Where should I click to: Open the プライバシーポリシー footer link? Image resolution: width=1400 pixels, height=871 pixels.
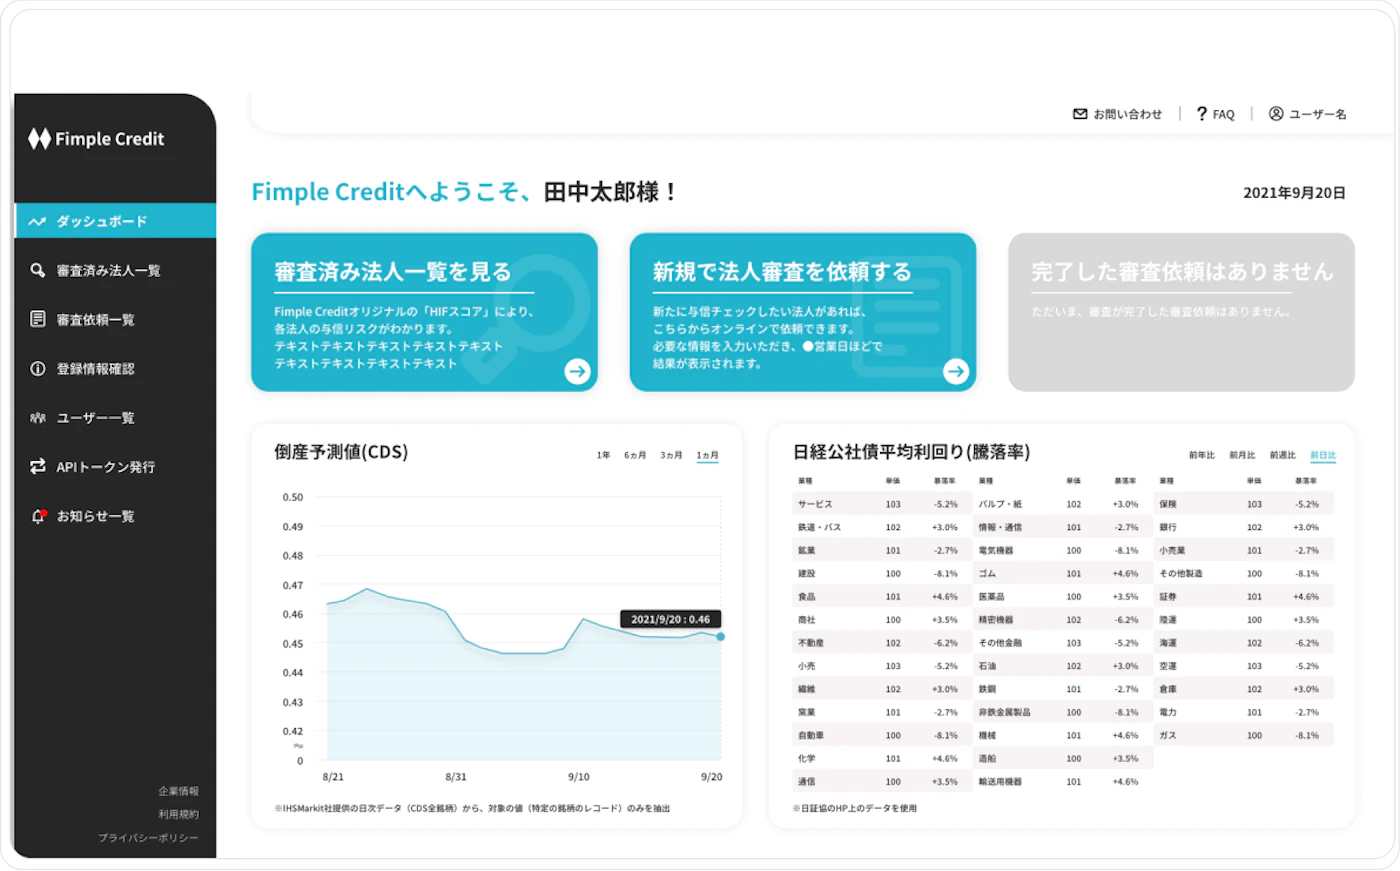148,838
